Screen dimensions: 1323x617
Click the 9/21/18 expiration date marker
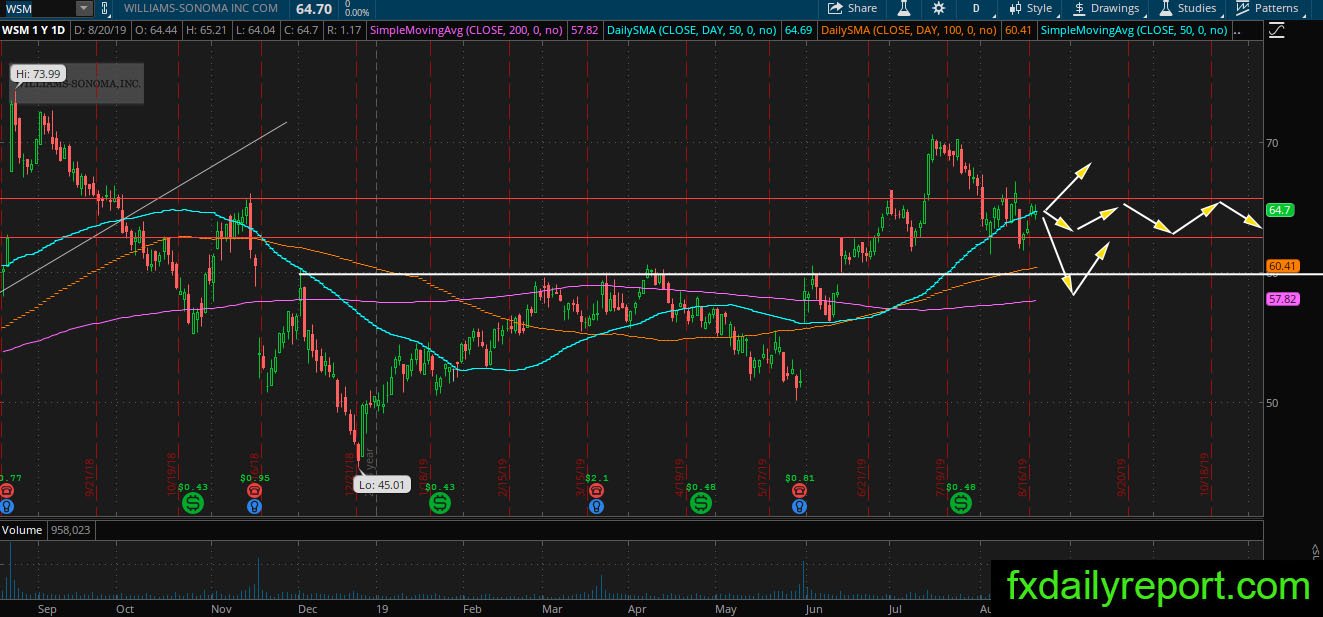[x=89, y=478]
